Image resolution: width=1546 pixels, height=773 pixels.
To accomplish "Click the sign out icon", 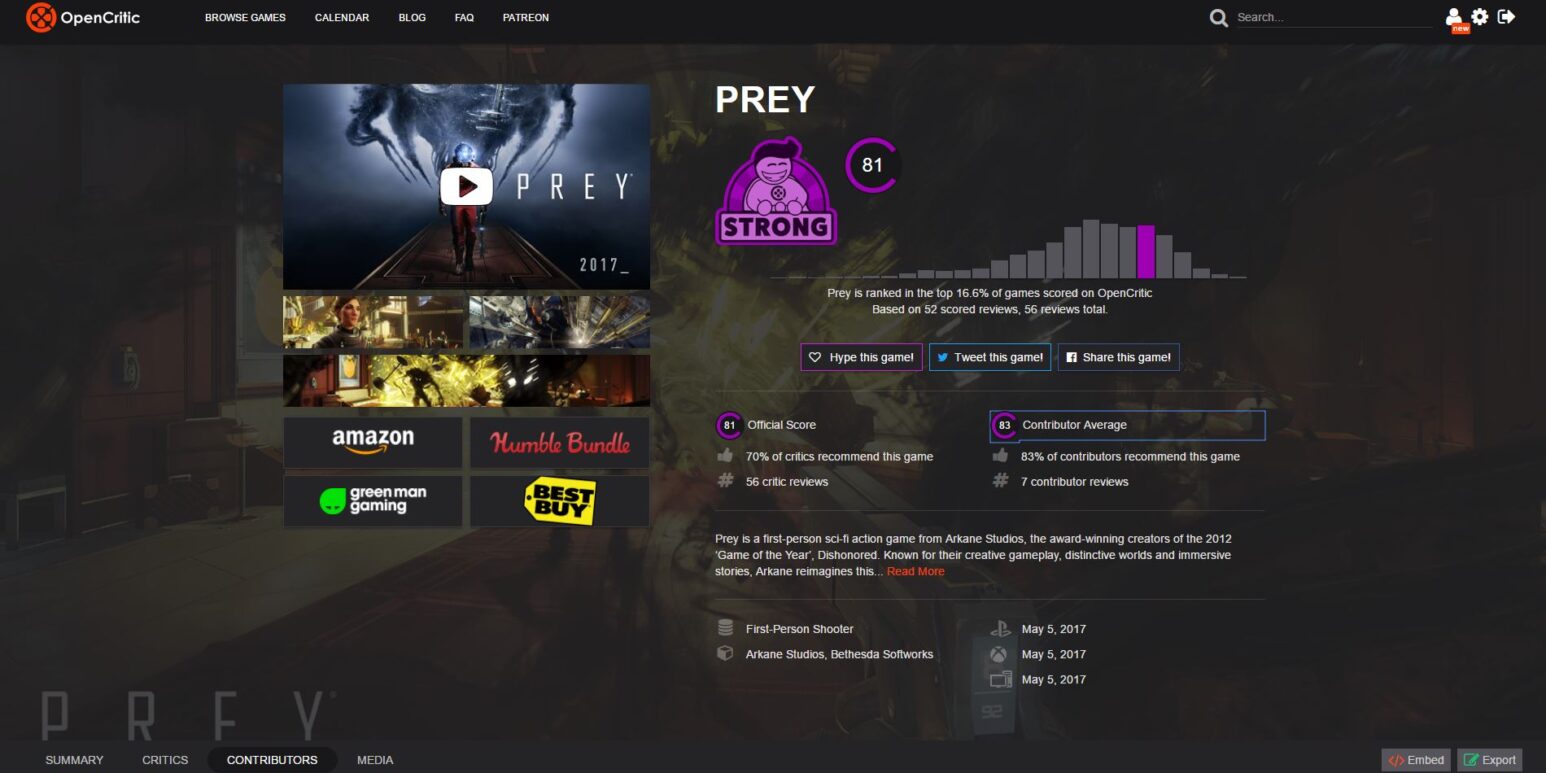I will tap(1507, 17).
